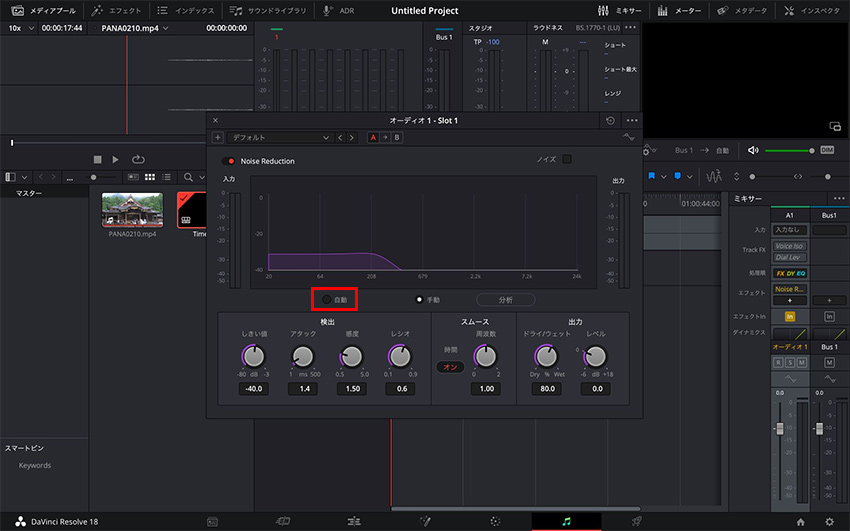The width and height of the screenshot is (850, 531).
Task: Open the インスペクタ panel tab
Action: pyautogui.click(x=810, y=10)
